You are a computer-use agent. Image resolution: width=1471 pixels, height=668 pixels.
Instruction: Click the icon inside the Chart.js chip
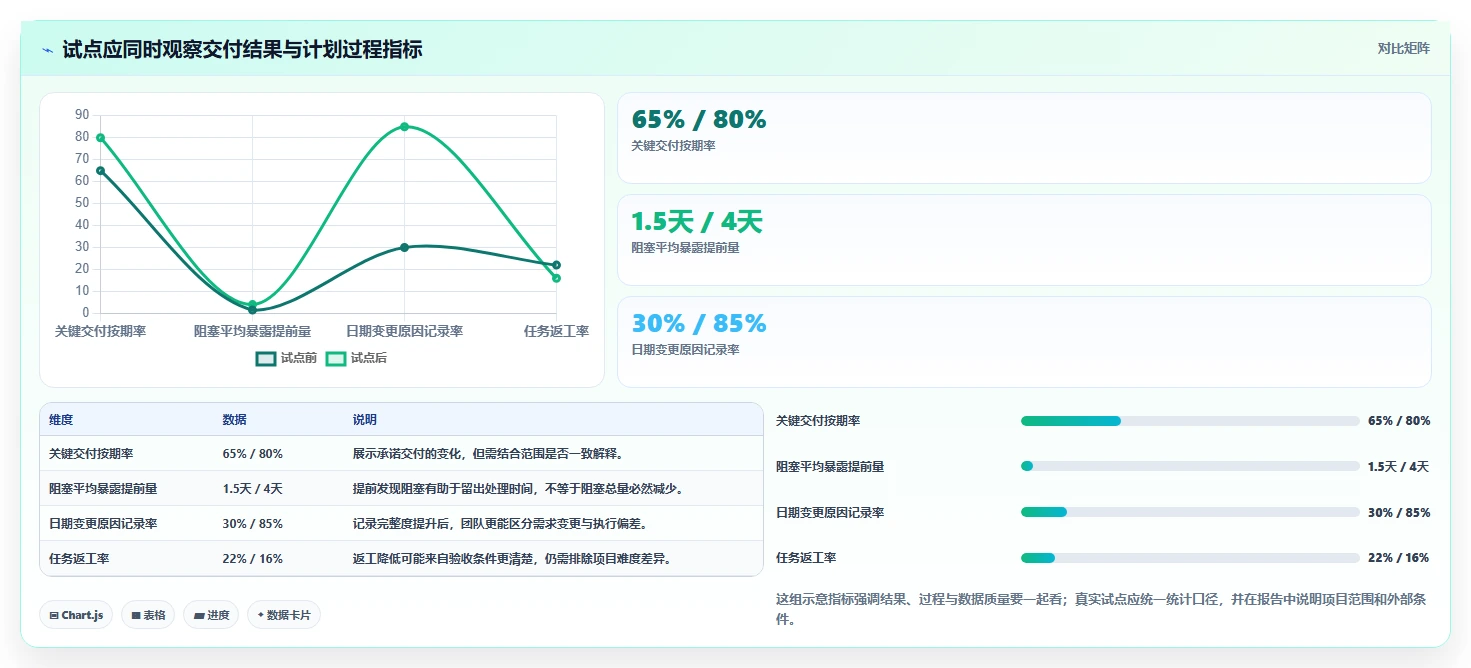coord(54,615)
